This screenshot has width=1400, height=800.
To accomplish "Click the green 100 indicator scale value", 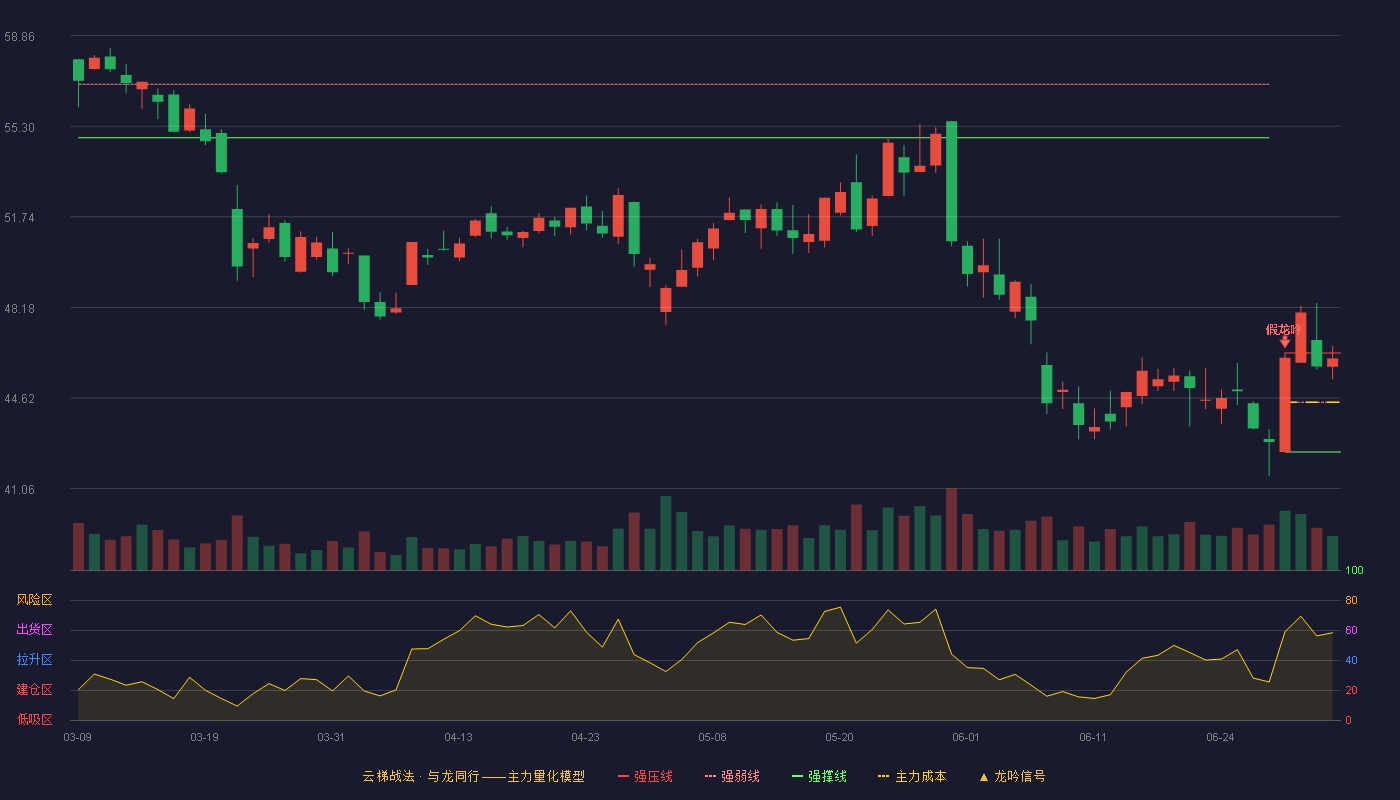I will point(1355,571).
